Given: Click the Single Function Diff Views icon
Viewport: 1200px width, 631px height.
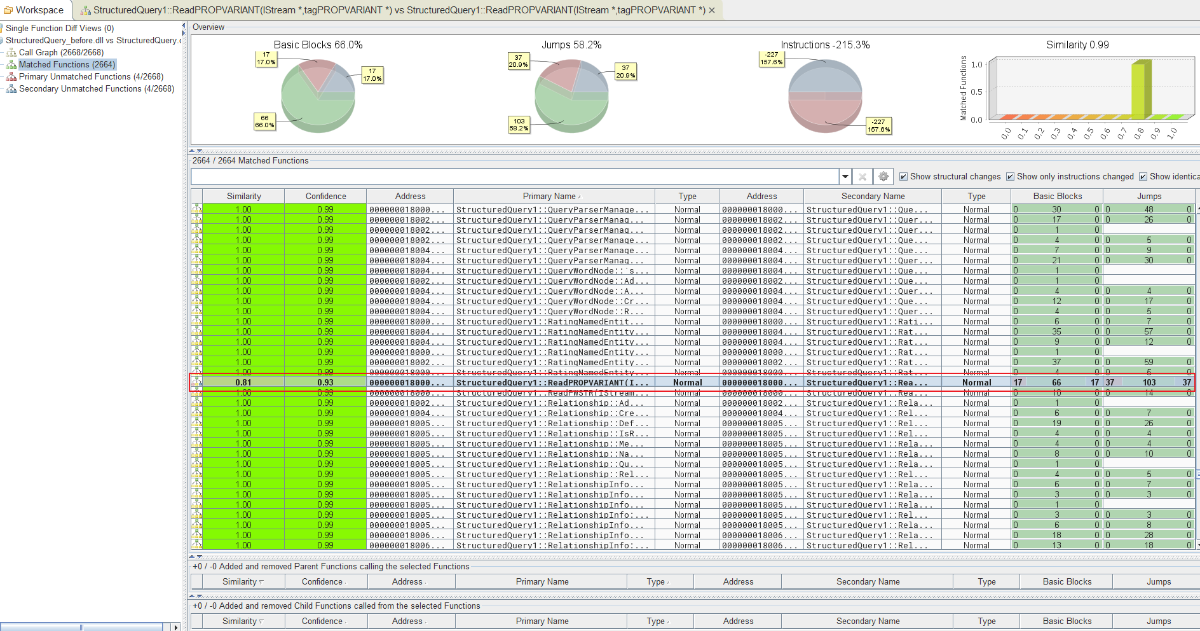Looking at the screenshot, I should point(2,28).
